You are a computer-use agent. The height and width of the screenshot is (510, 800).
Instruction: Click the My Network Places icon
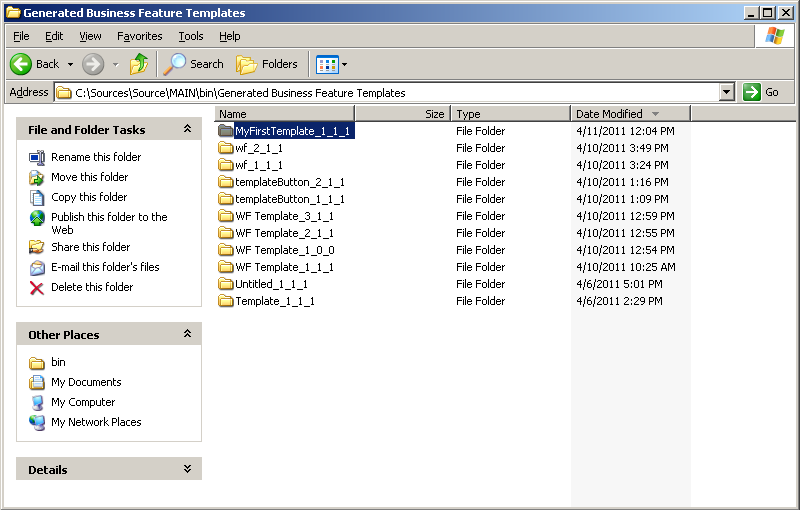(37, 422)
